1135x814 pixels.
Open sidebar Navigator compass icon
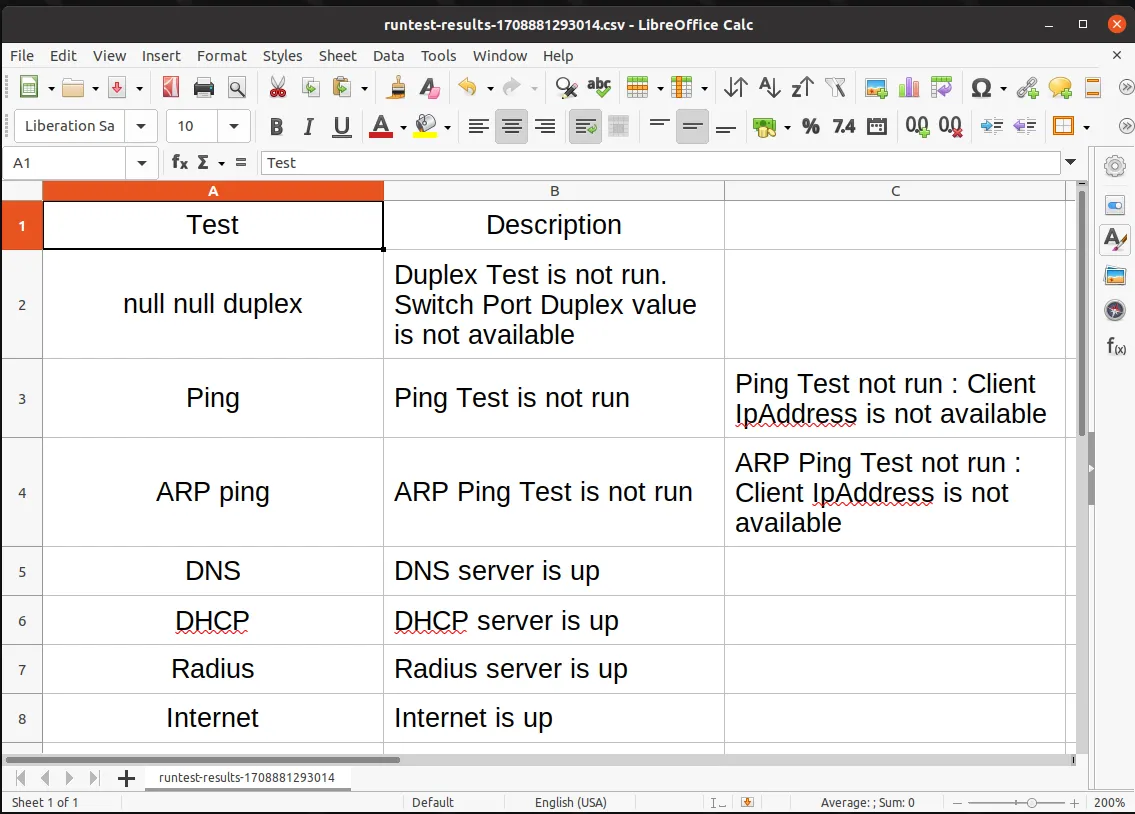point(1115,310)
